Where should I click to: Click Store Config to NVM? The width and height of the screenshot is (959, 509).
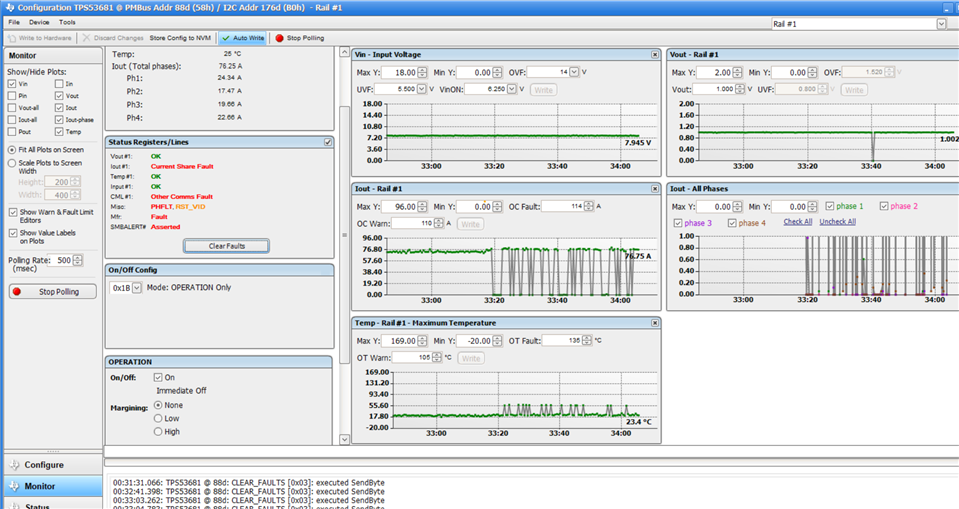[180, 38]
